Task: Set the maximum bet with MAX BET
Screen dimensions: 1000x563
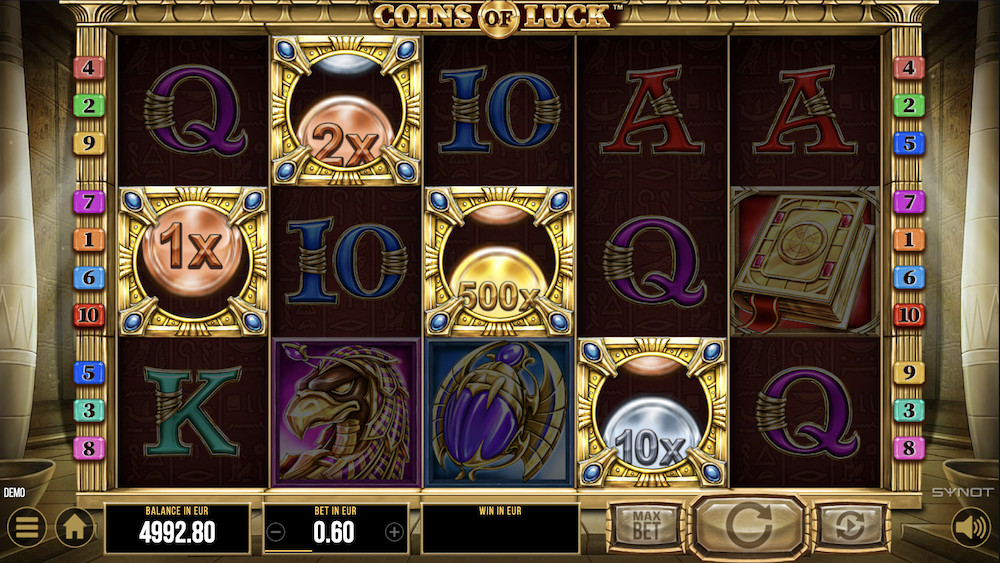Action: tap(646, 526)
